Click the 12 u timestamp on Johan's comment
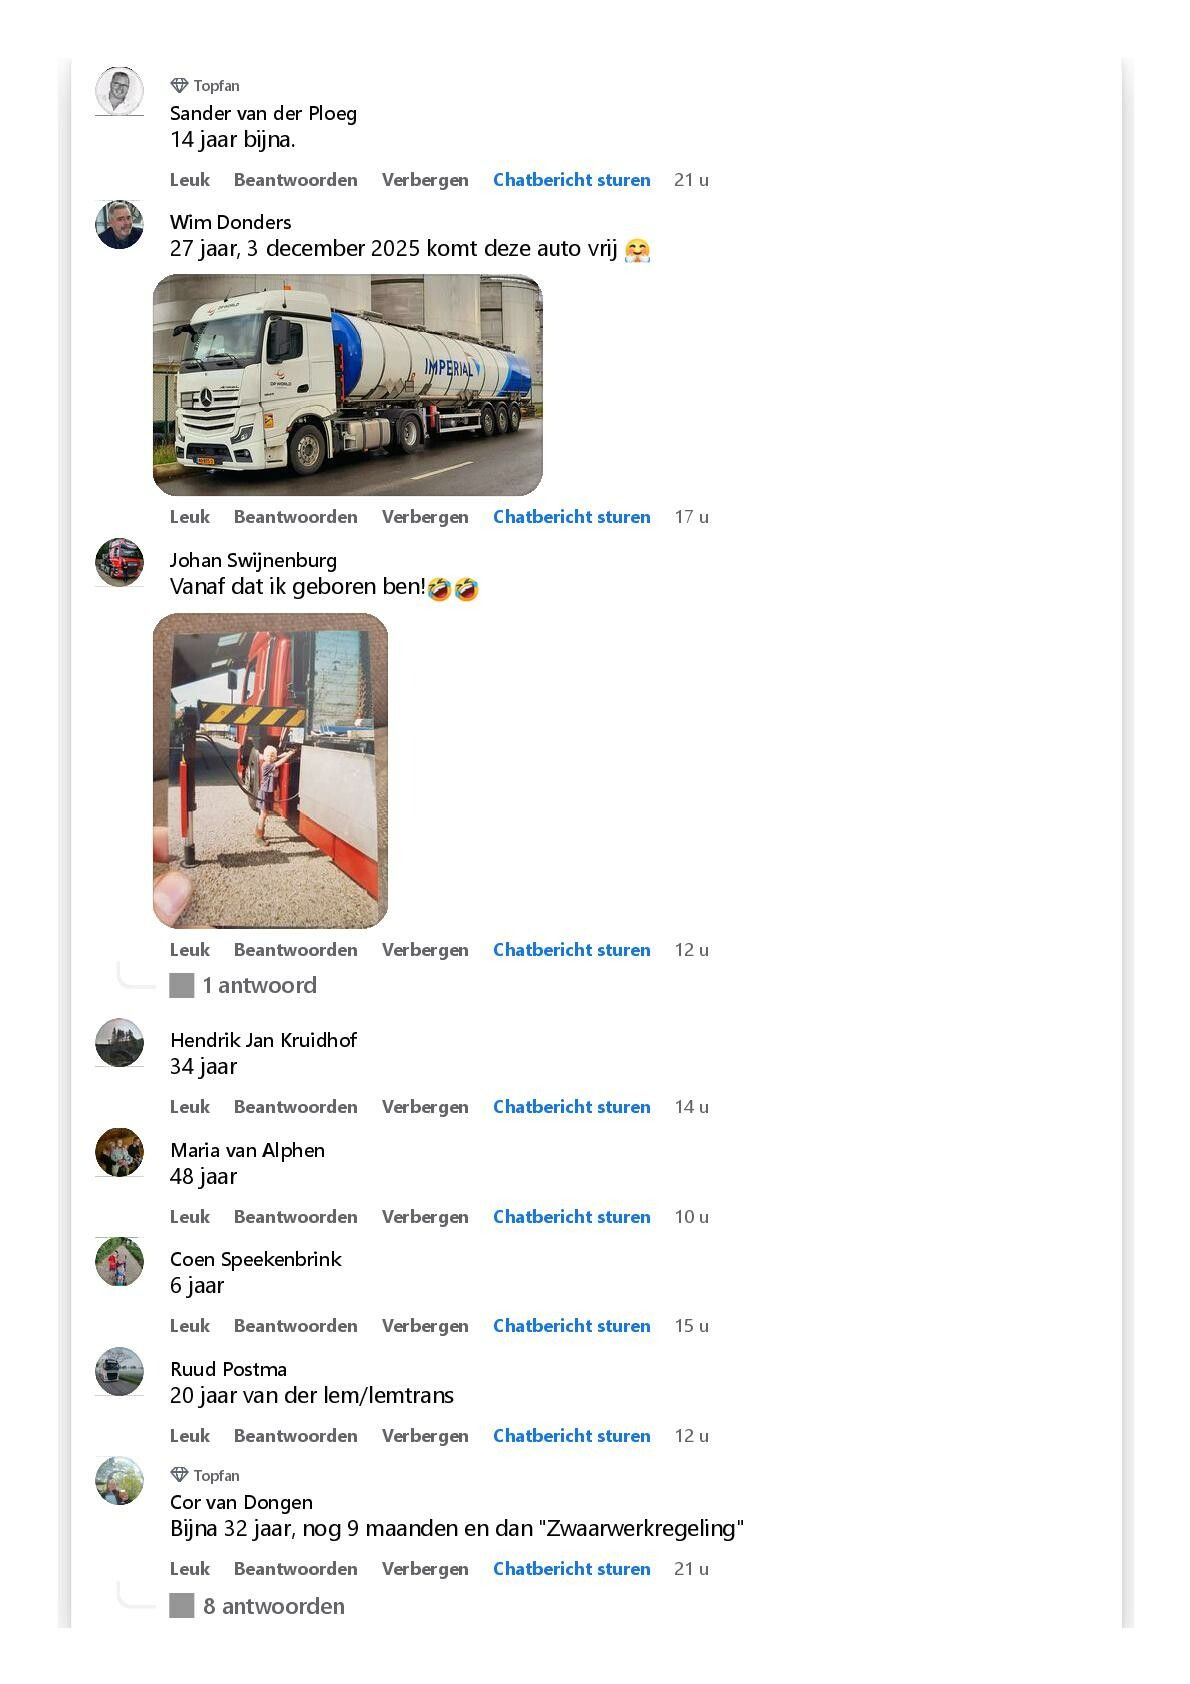This screenshot has height=1684, width=1190. pyautogui.click(x=691, y=950)
